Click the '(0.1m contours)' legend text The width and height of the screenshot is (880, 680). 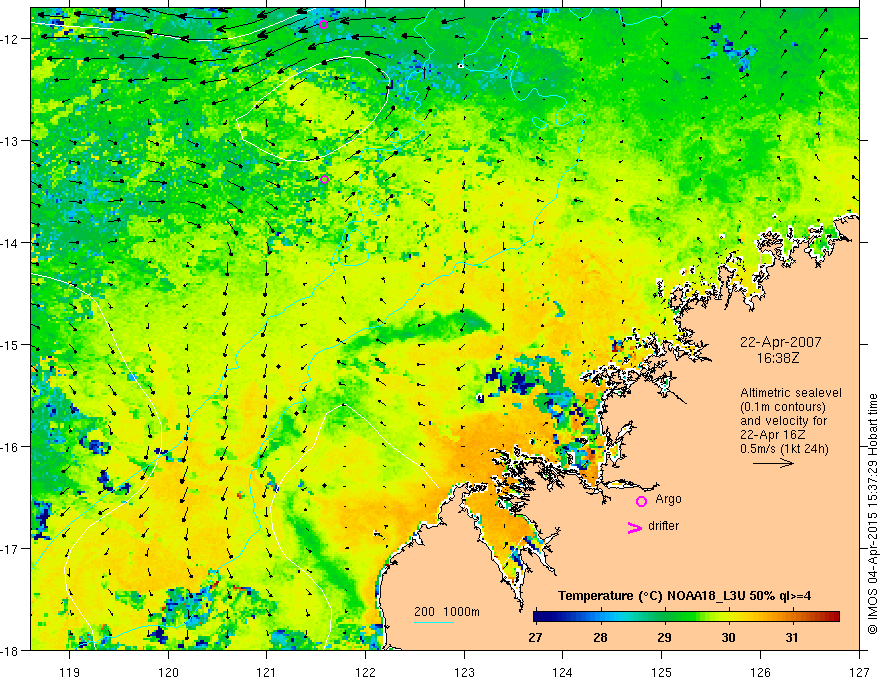point(783,407)
